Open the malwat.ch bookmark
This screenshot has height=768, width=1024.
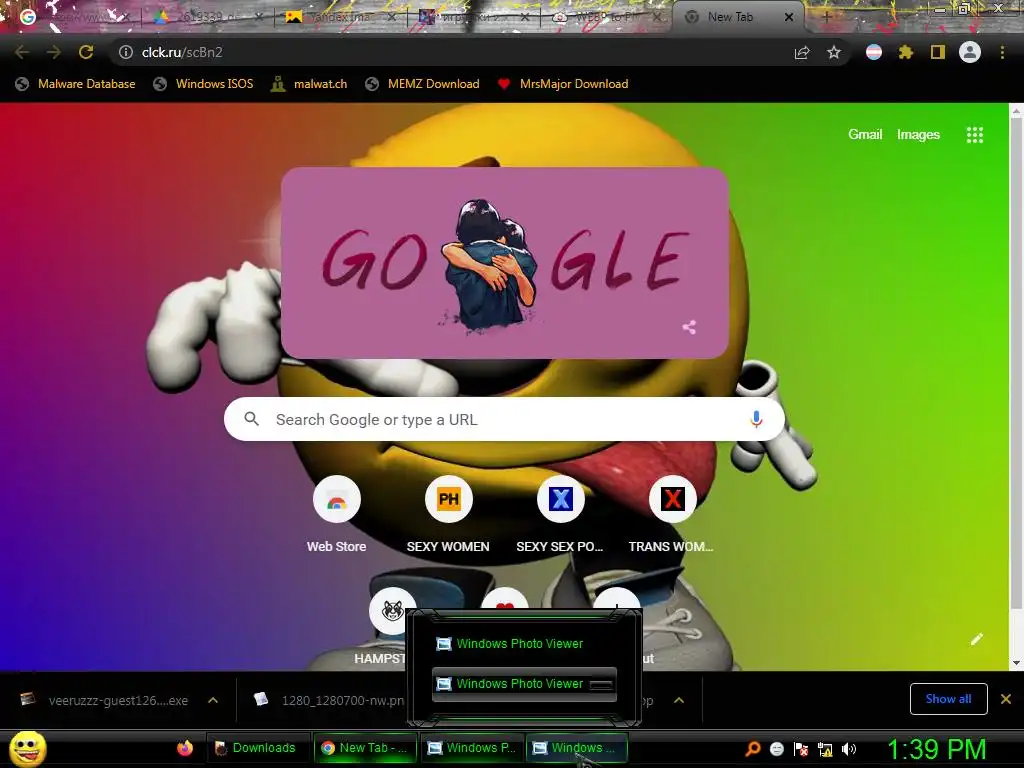tap(309, 84)
